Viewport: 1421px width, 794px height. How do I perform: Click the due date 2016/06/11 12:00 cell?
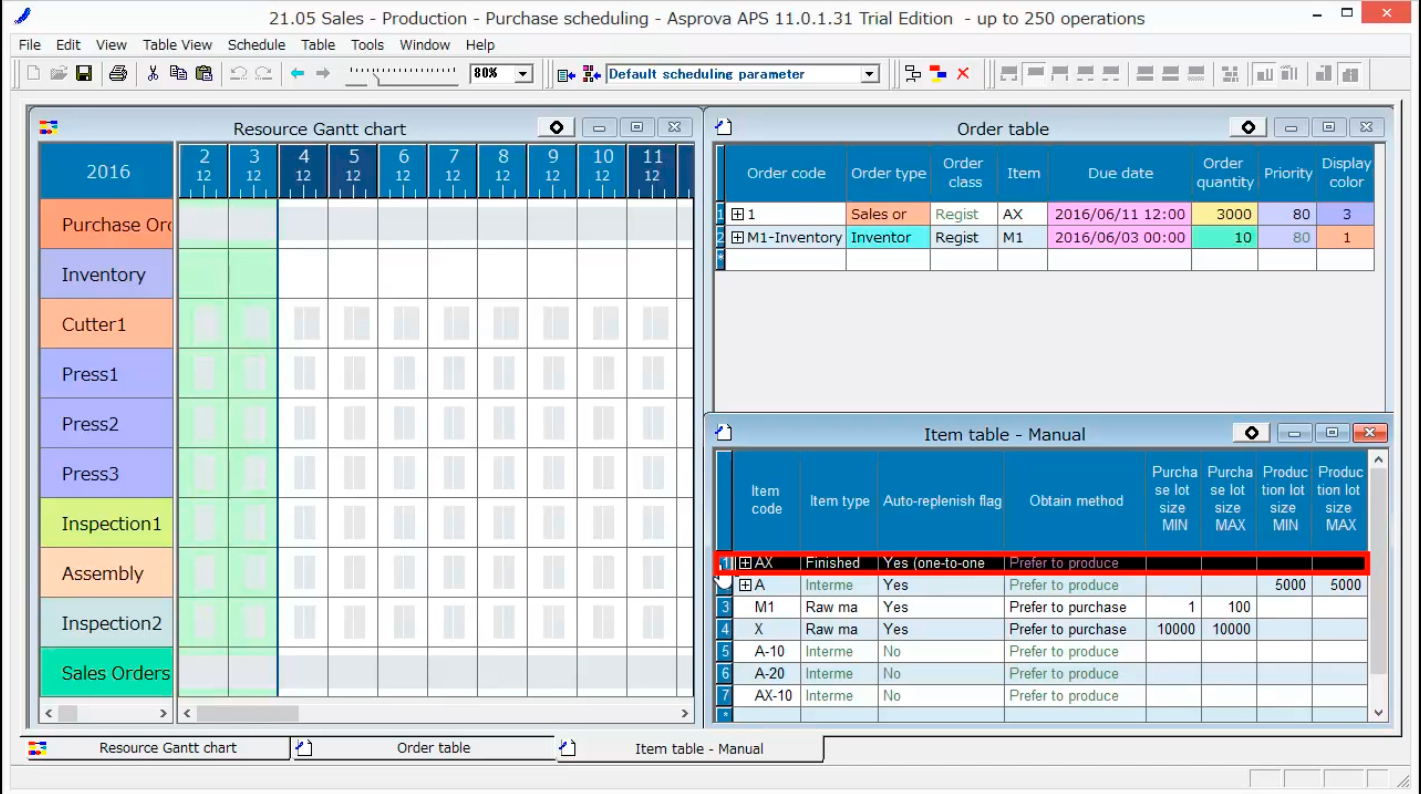1120,214
